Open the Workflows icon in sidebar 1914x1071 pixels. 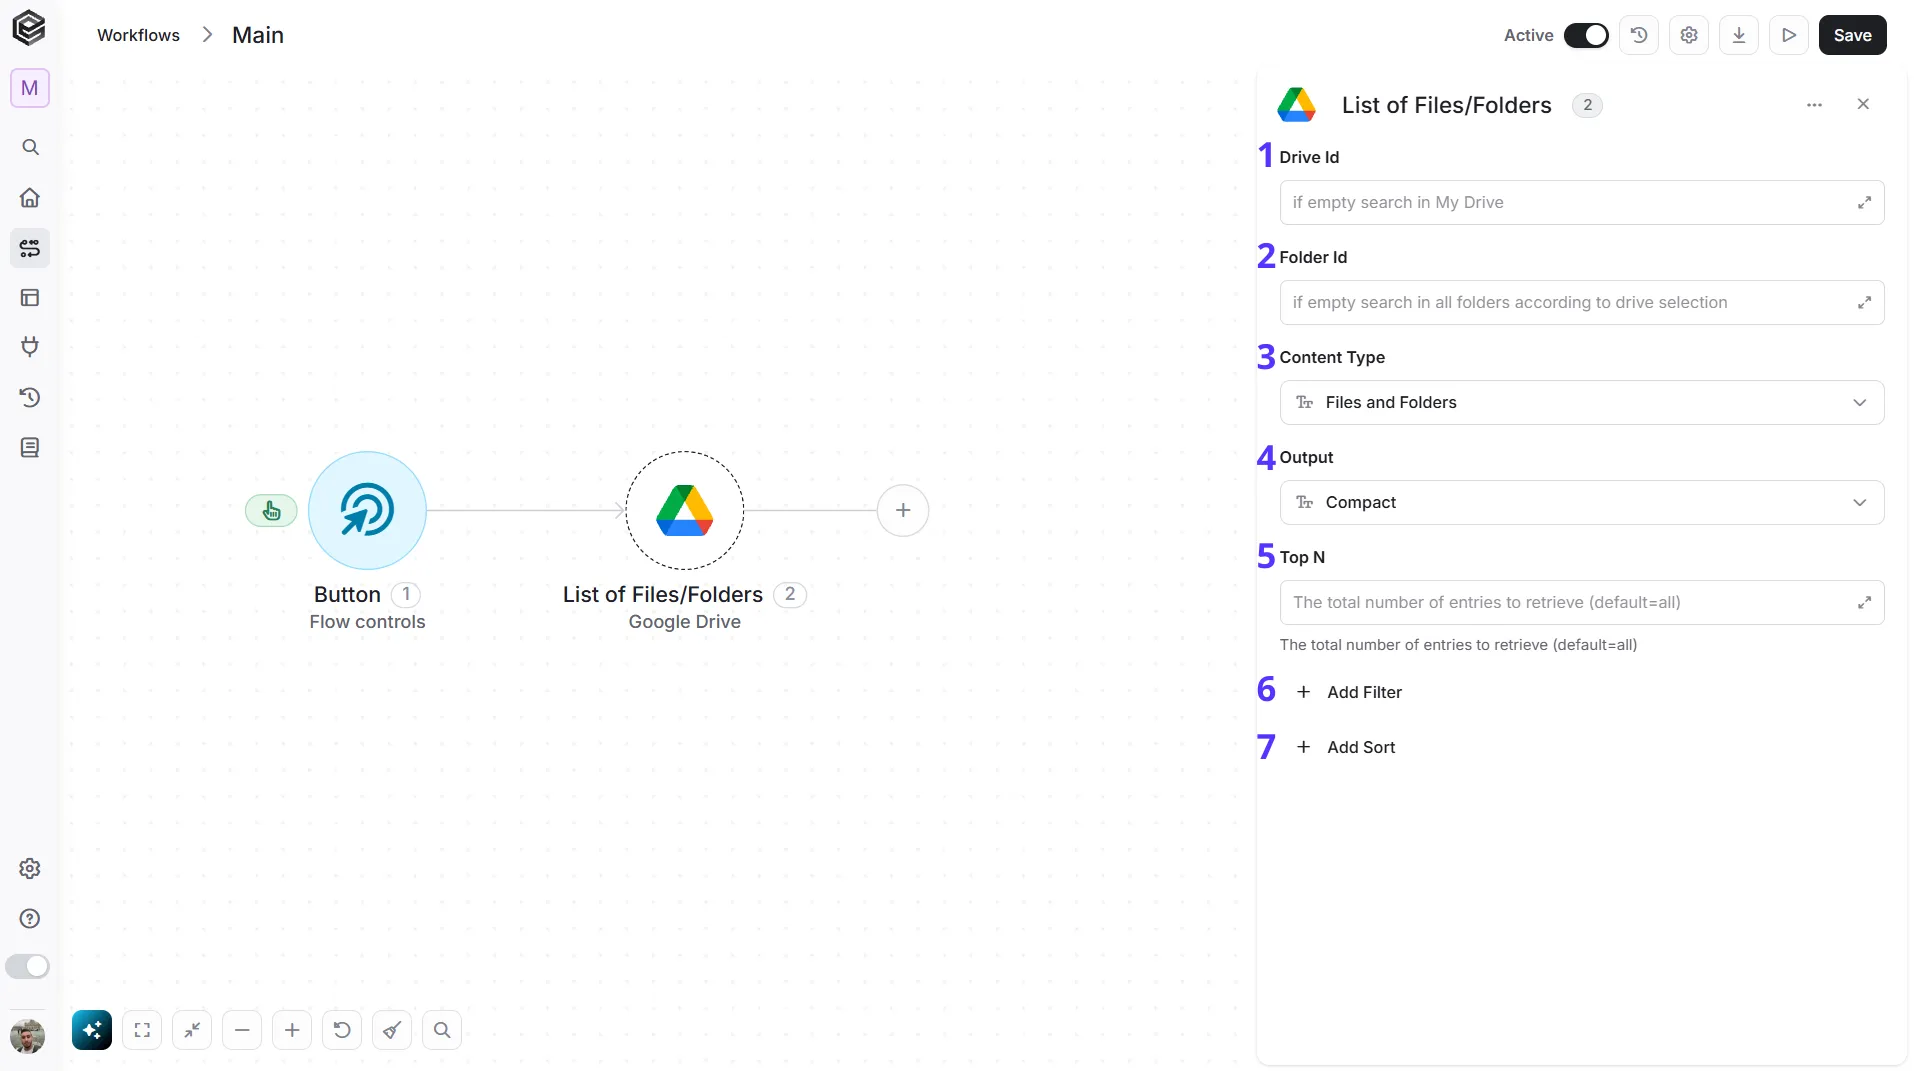click(30, 248)
